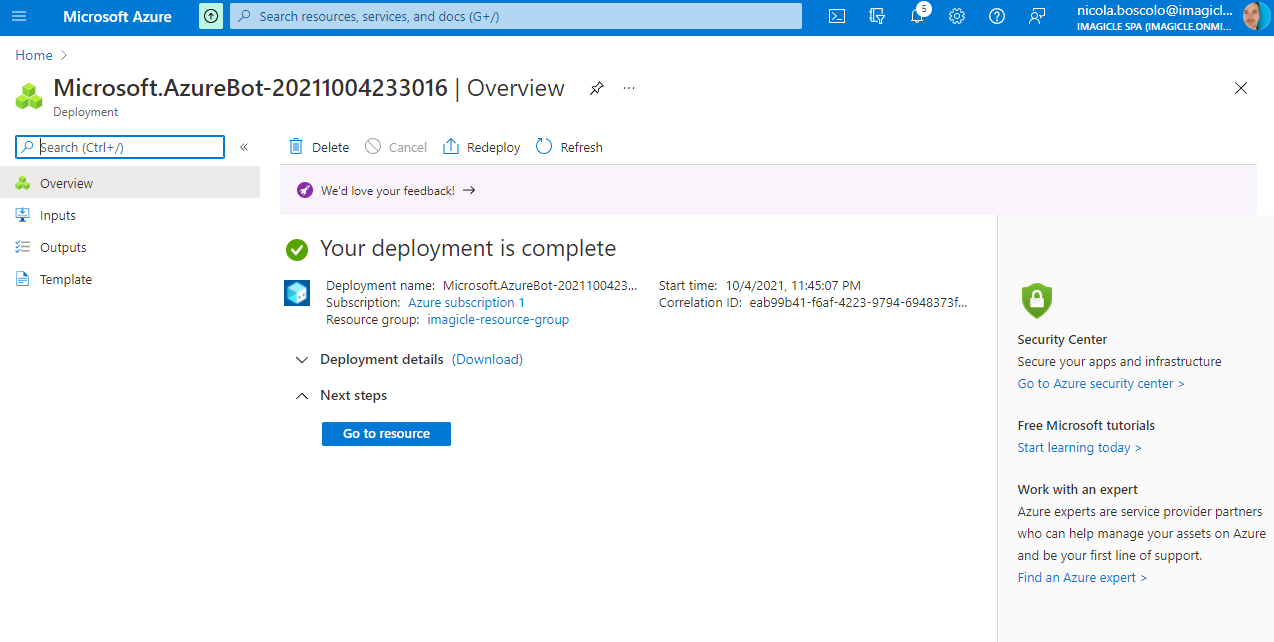This screenshot has width=1274, height=642.
Task: Open the Azure portal hamburger menu
Action: tap(19, 16)
